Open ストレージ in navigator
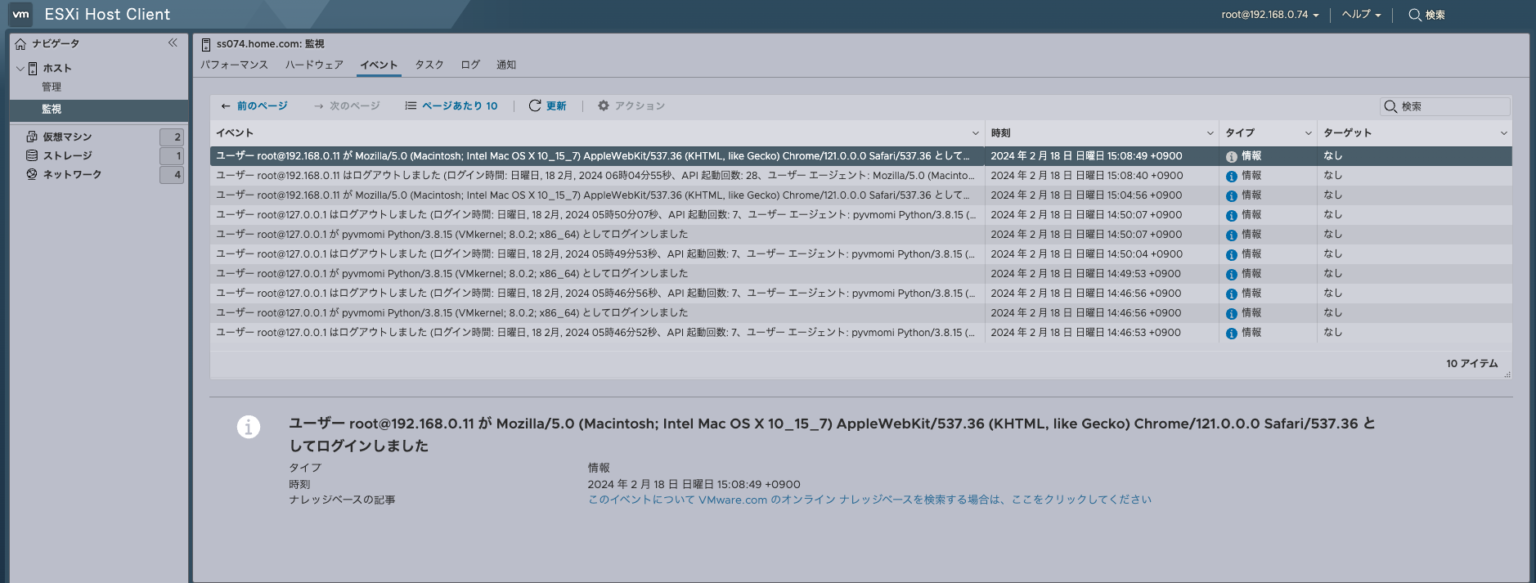This screenshot has width=1536, height=583. click(x=67, y=156)
